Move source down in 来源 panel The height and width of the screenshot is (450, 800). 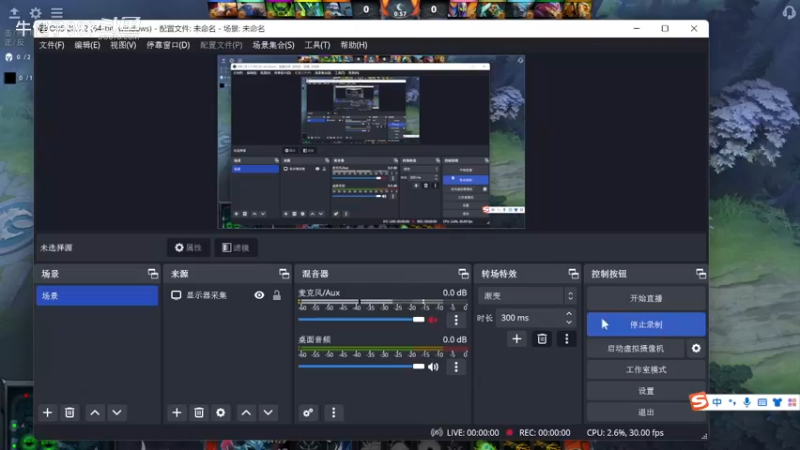point(268,412)
